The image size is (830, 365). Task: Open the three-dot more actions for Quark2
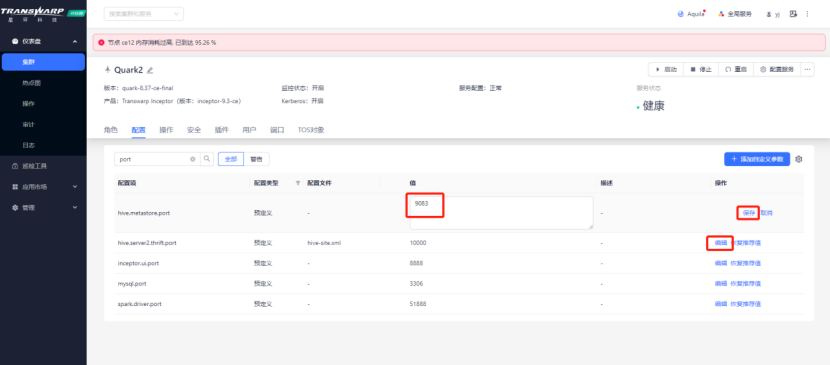(807, 69)
